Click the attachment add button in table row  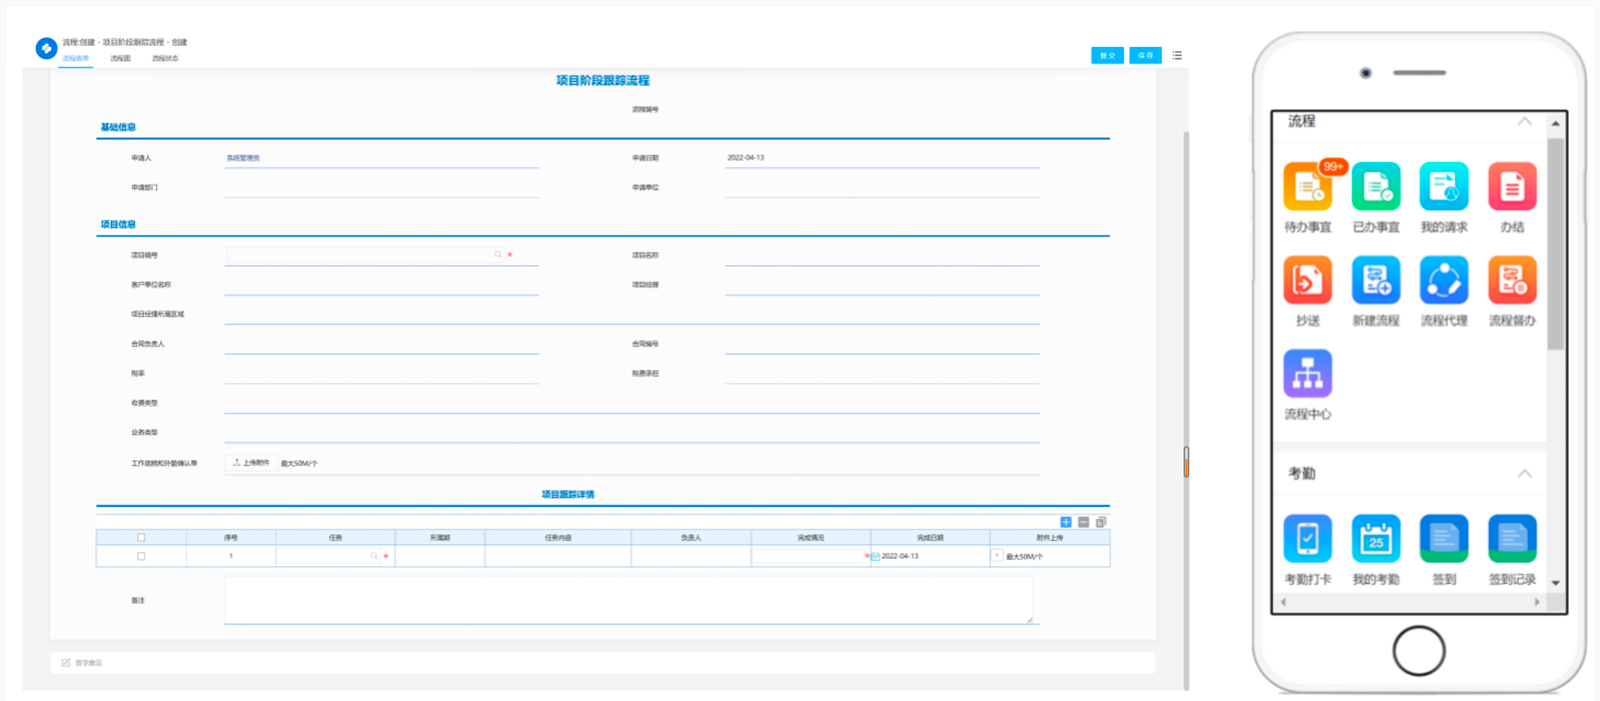coord(997,556)
